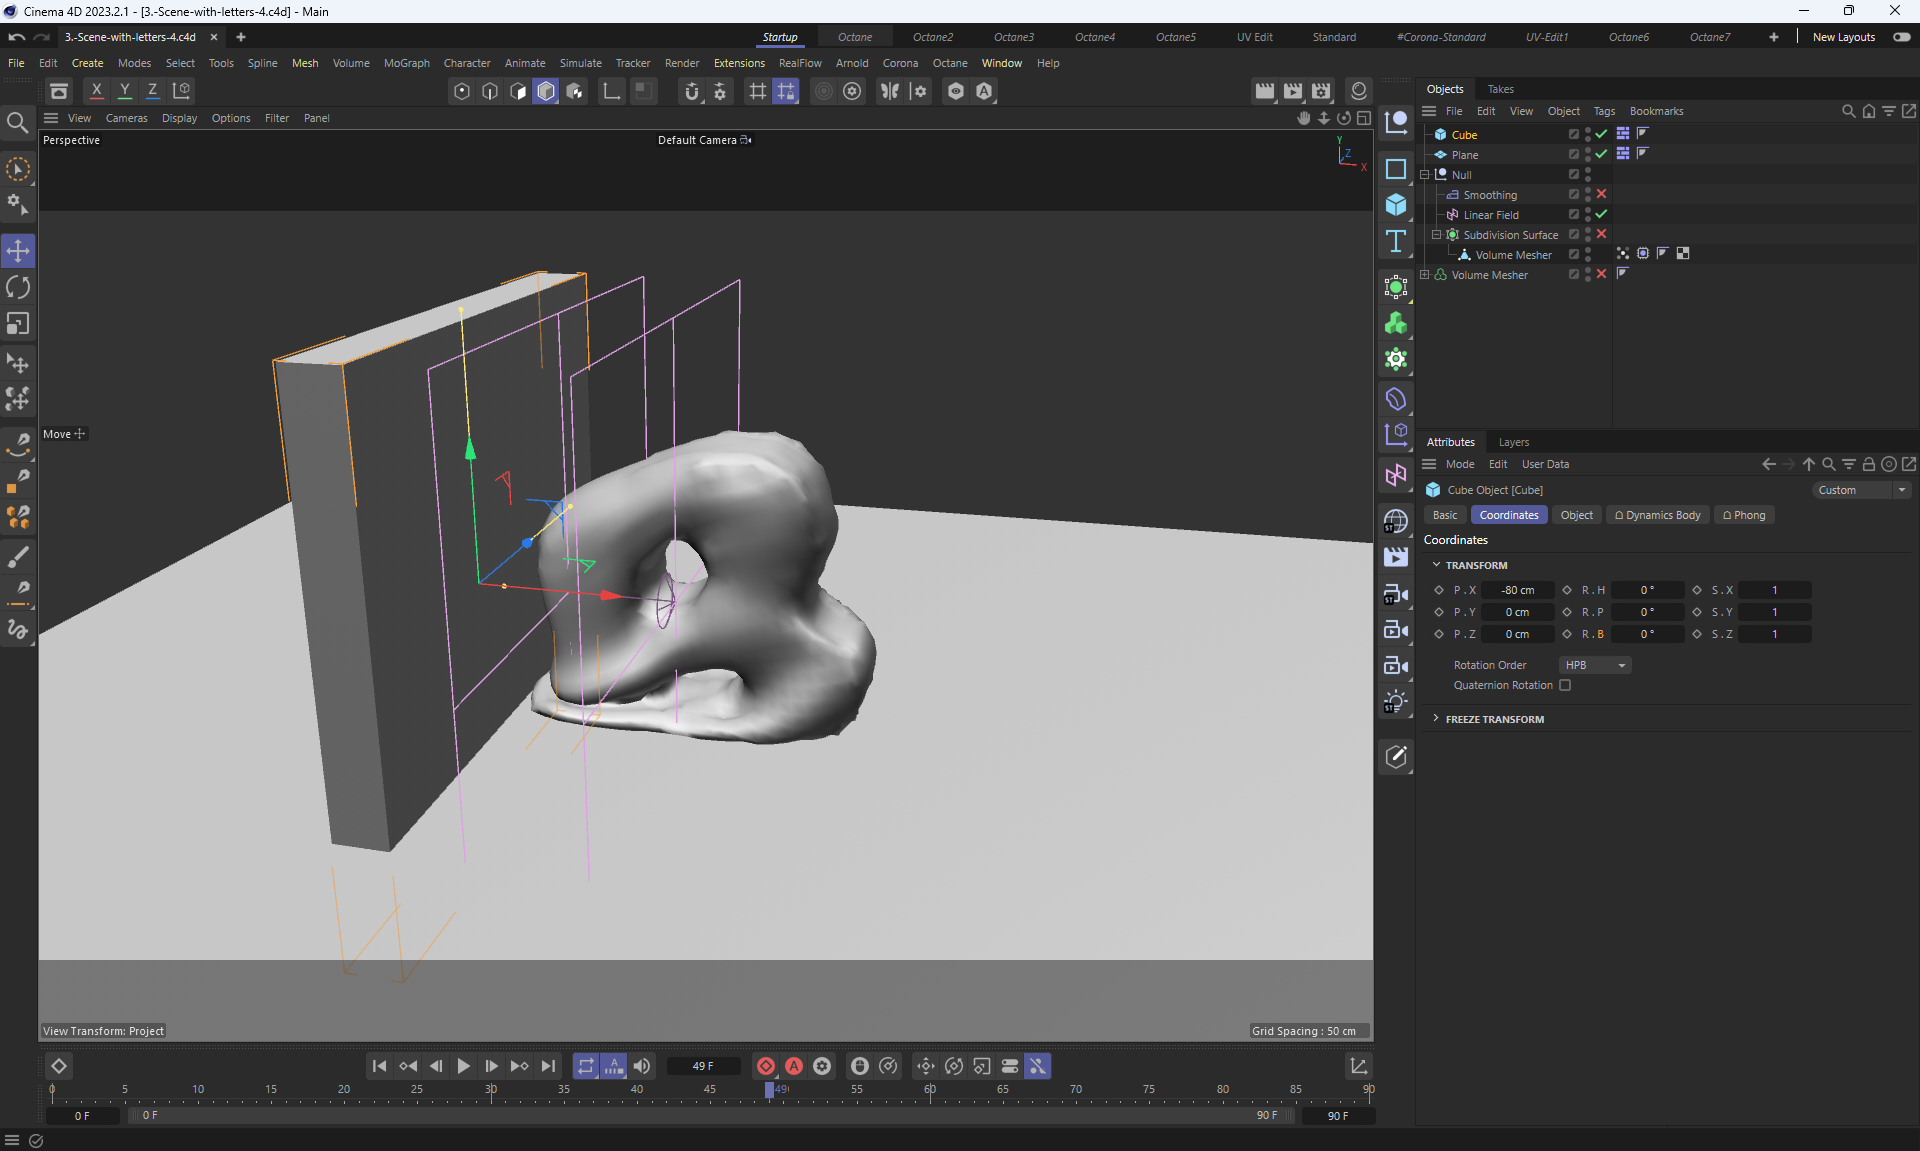Go to end of animation
Image resolution: width=1920 pixels, height=1151 pixels.
coord(548,1066)
